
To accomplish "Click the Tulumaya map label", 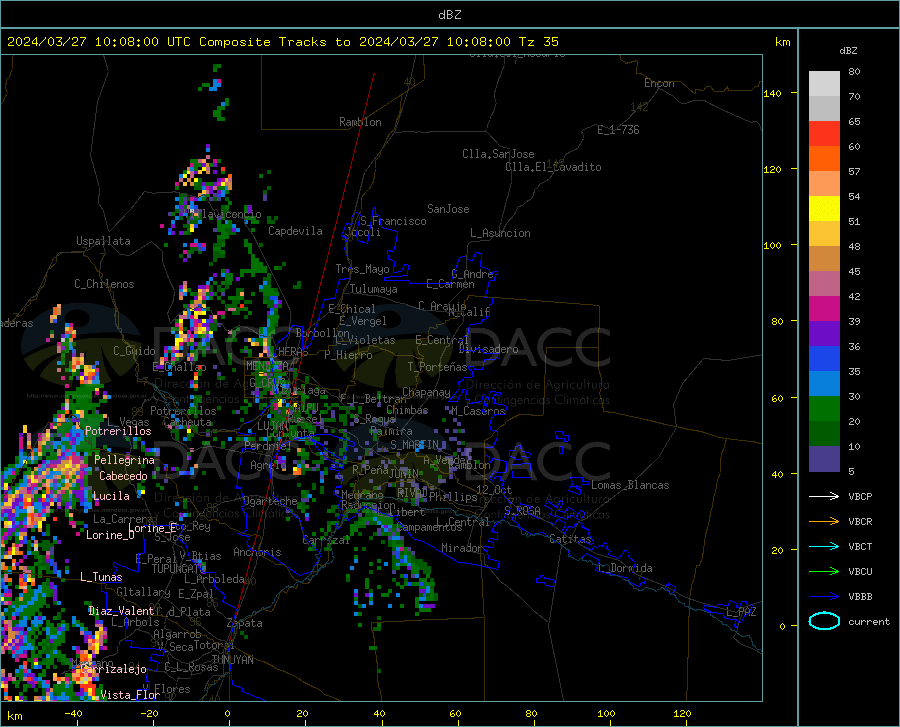I will tap(374, 289).
